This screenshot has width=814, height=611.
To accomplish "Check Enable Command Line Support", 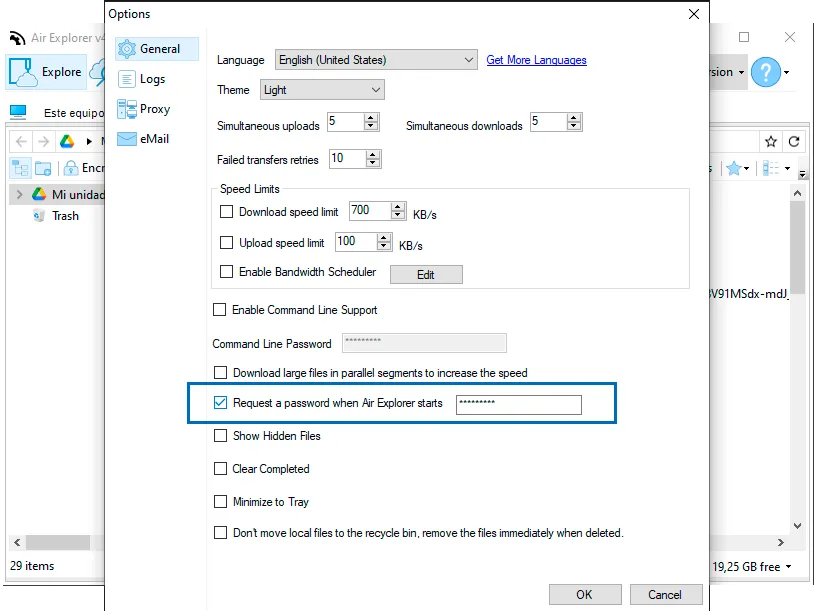I will [220, 310].
